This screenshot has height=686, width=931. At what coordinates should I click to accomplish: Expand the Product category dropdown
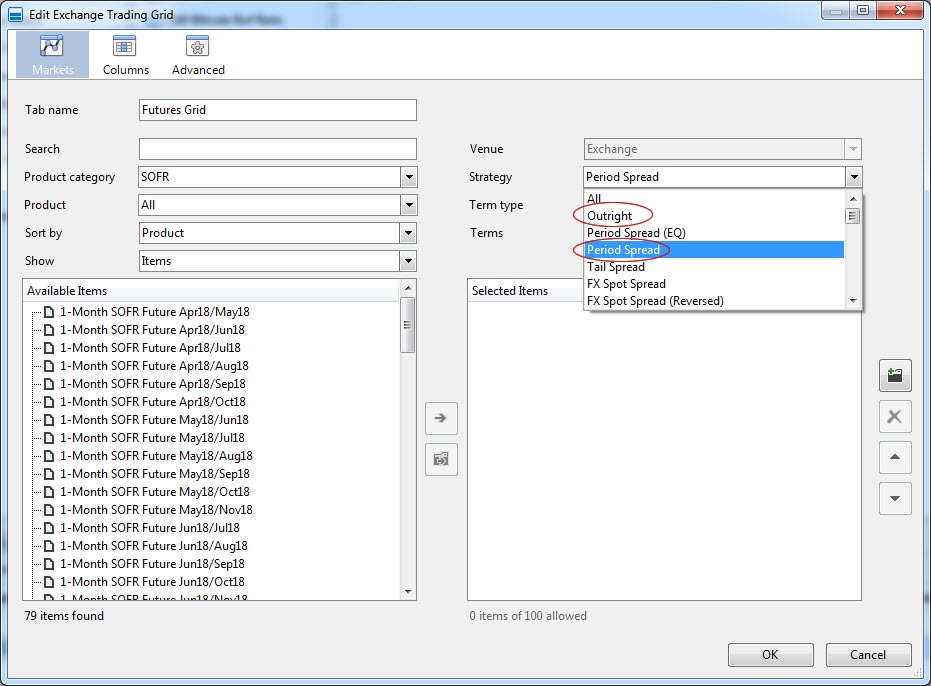[x=408, y=177]
